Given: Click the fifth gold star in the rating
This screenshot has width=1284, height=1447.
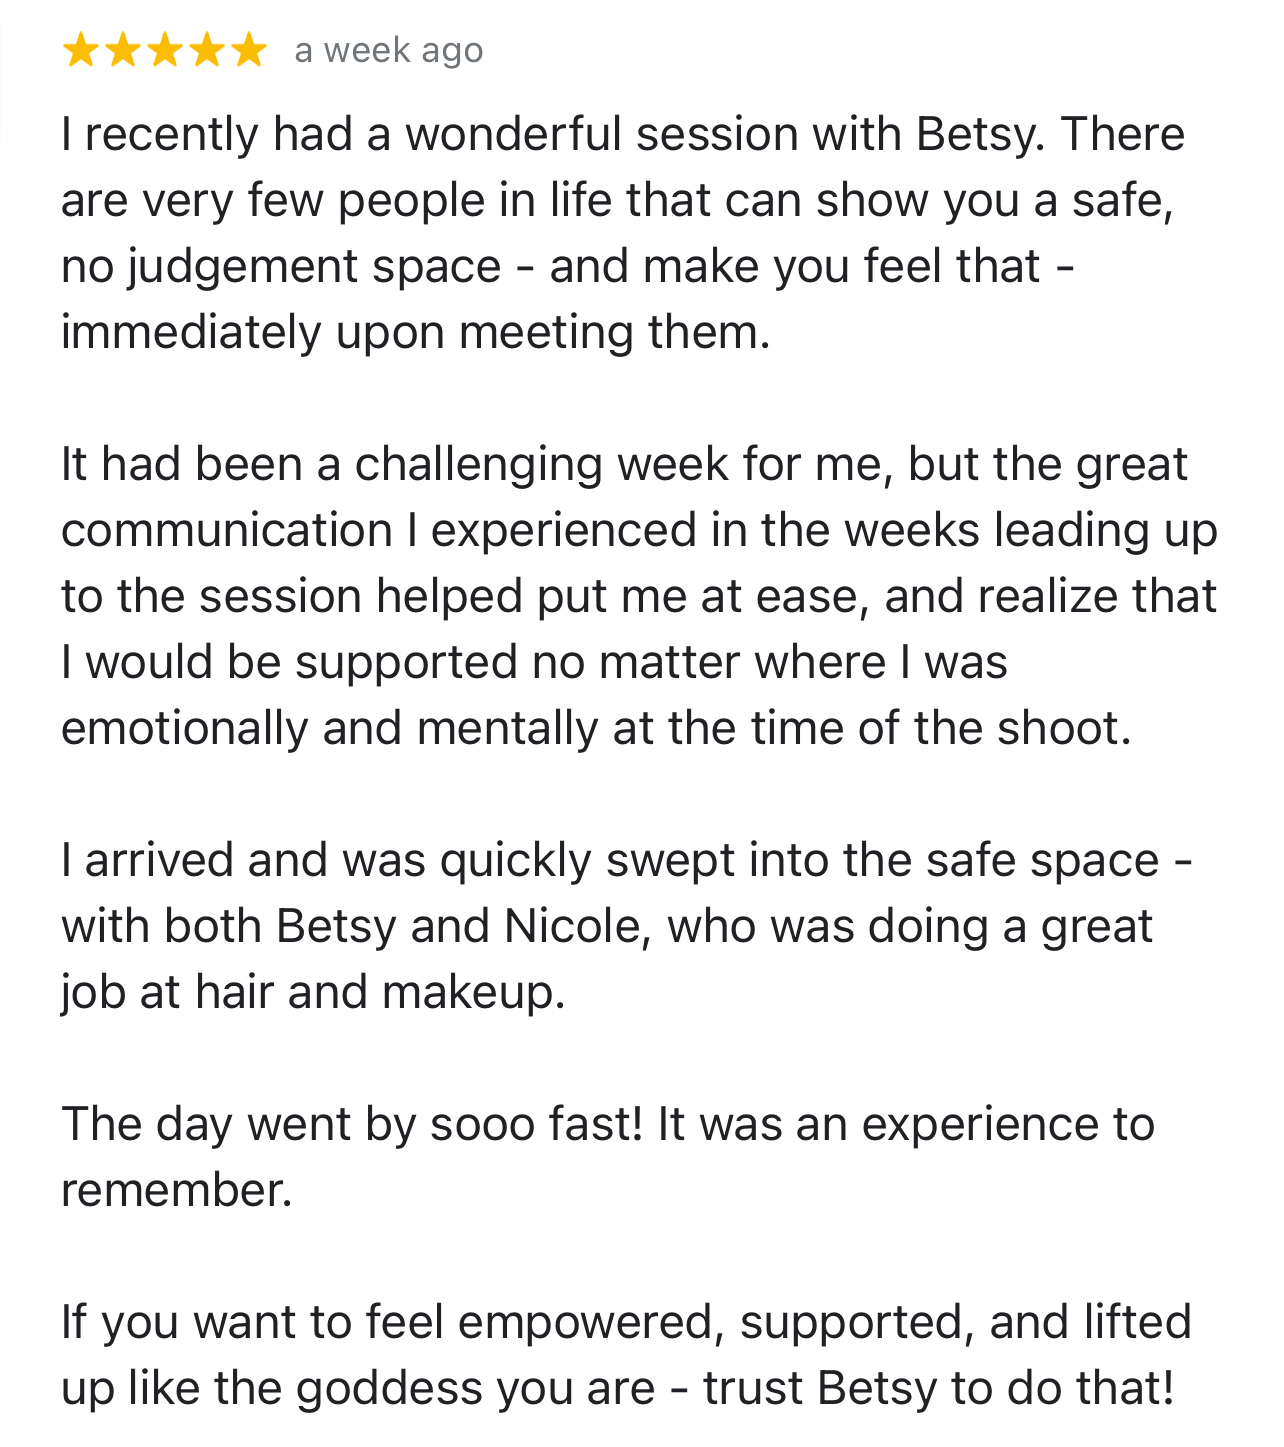Looking at the screenshot, I should coord(248,50).
